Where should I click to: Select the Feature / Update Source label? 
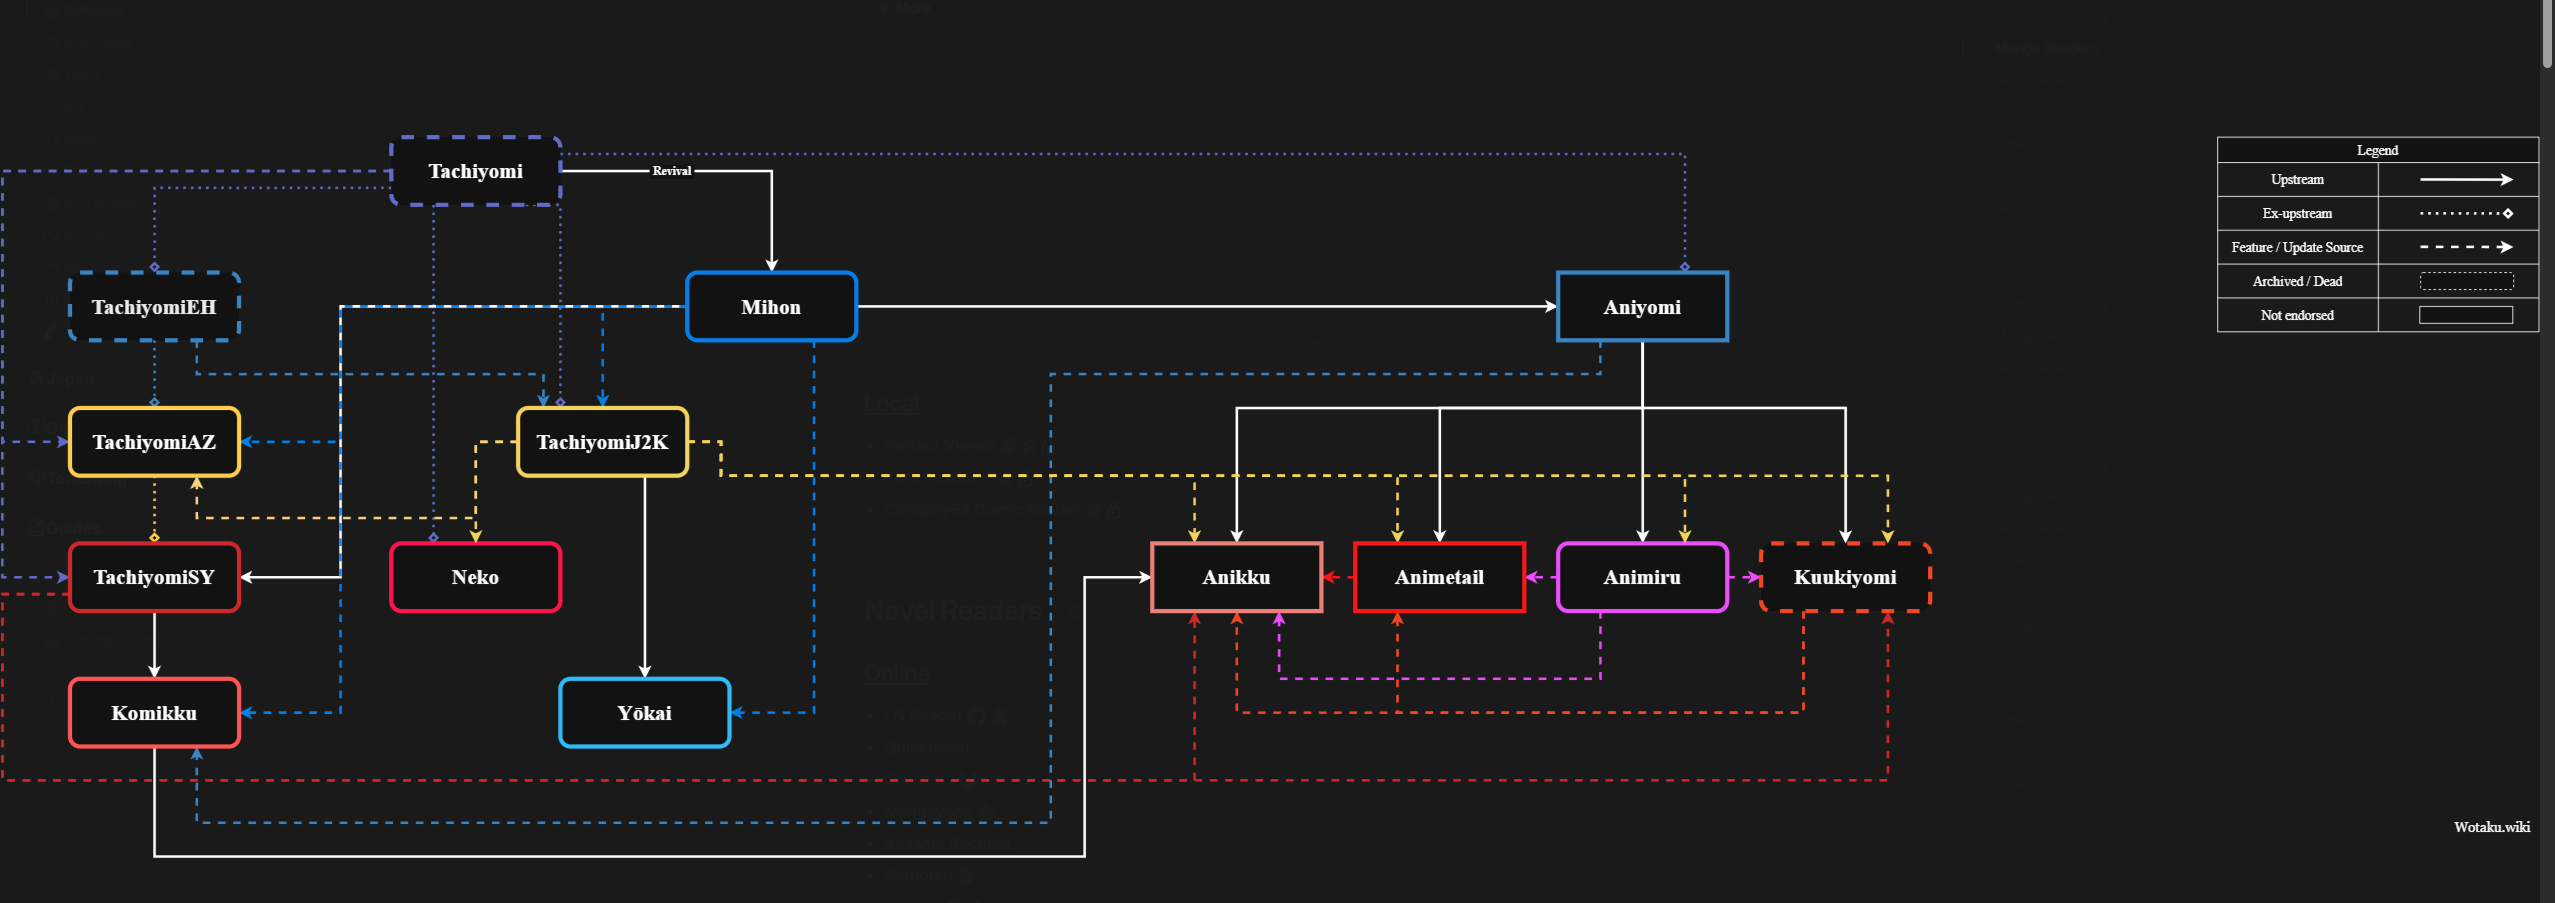tap(2297, 248)
